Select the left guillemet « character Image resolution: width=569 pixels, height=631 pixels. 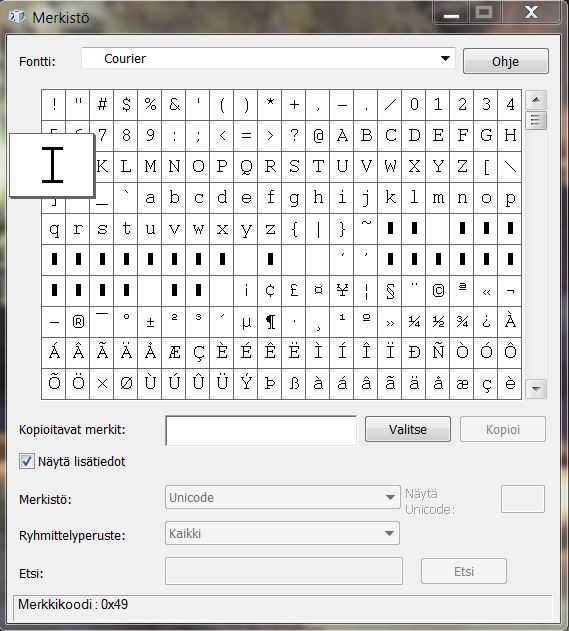coord(486,291)
